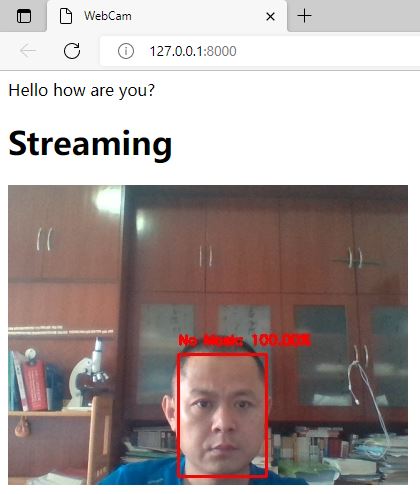View site information icon in address bar

click(126, 51)
